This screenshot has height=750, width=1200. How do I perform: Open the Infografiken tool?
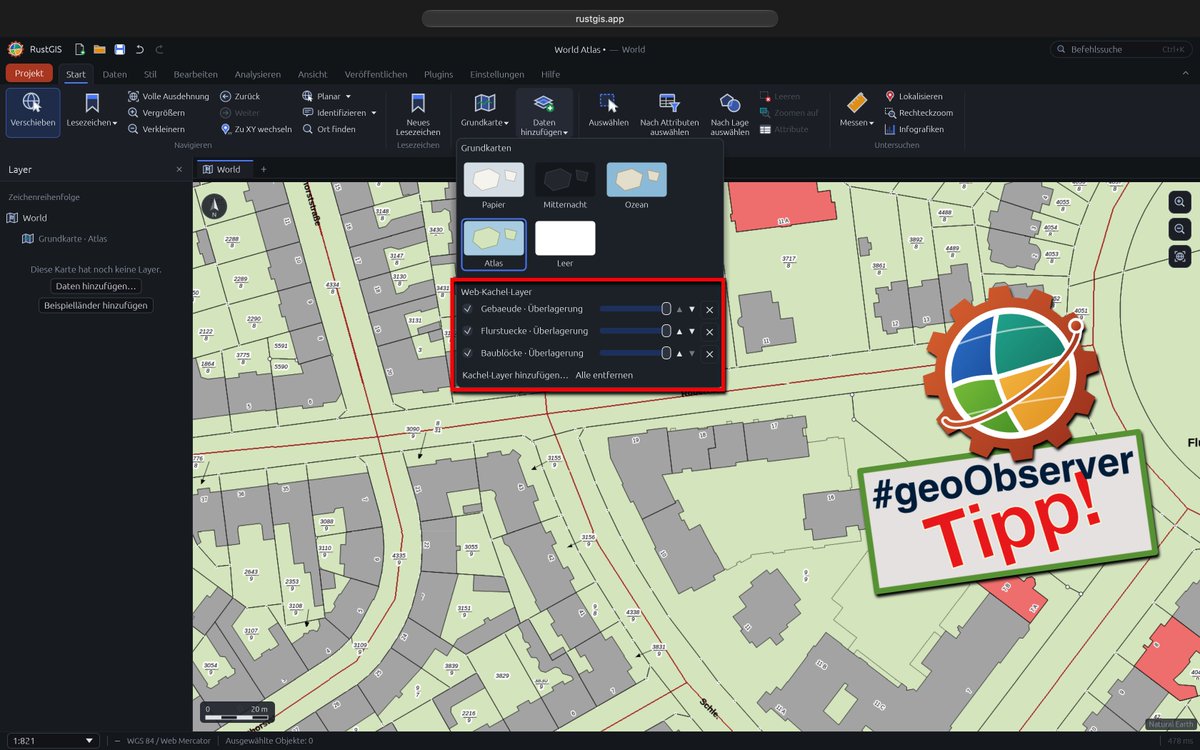[914, 129]
